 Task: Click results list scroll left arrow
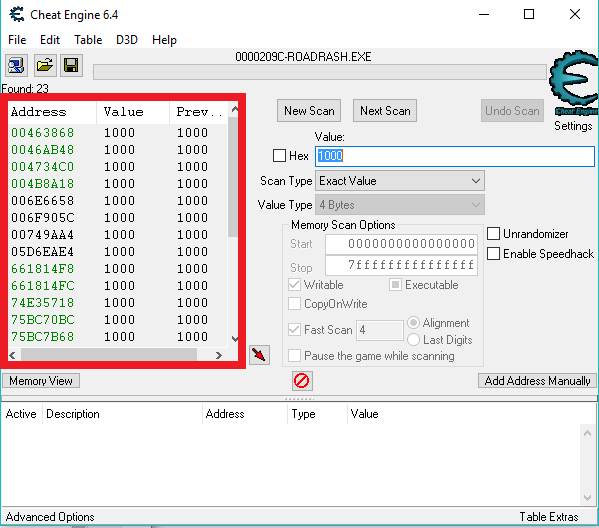coord(12,355)
